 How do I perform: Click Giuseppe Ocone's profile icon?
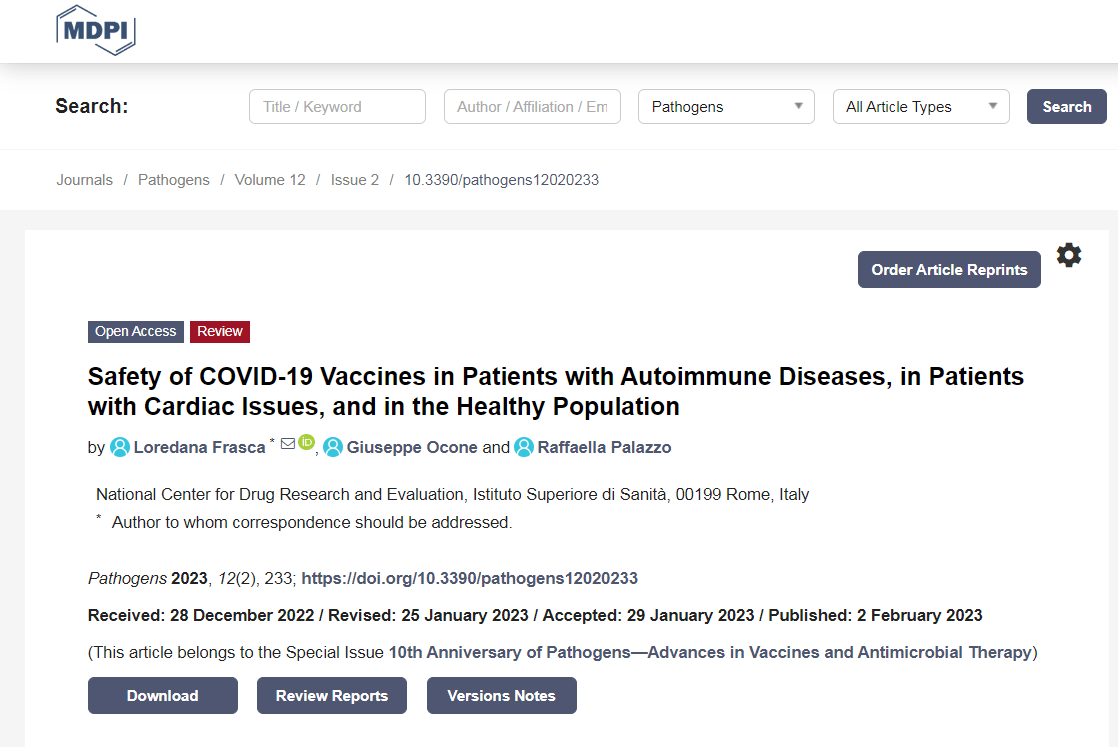[x=333, y=447]
